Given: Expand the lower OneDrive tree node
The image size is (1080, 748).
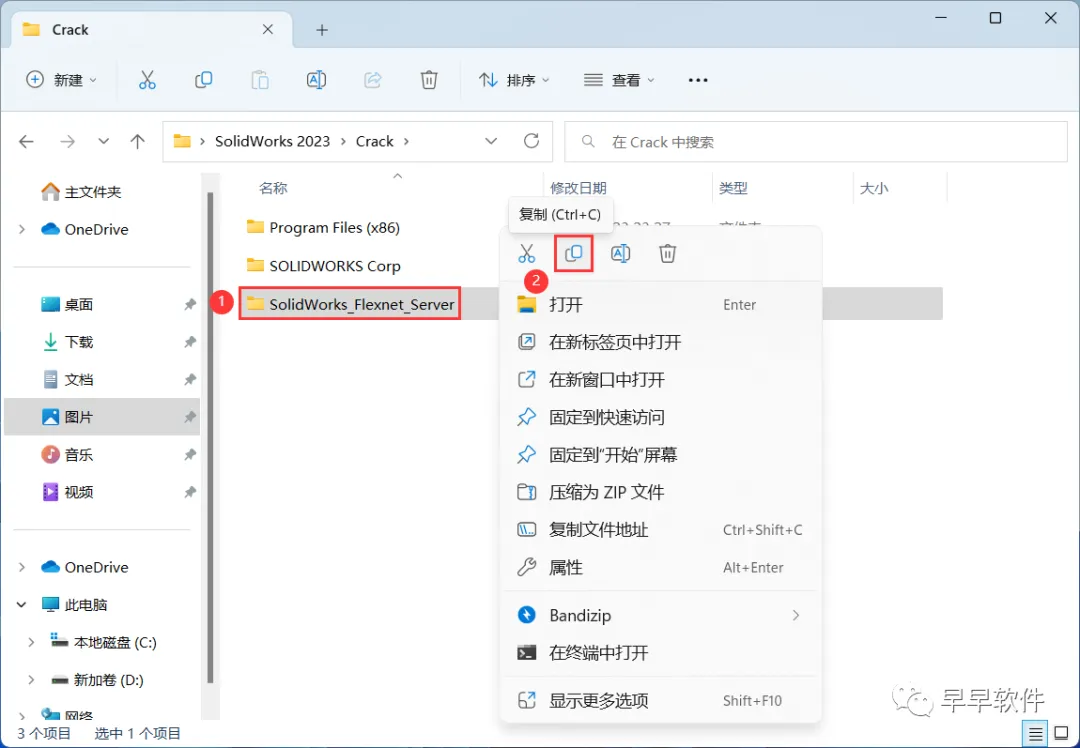Looking at the screenshot, I should [21, 568].
